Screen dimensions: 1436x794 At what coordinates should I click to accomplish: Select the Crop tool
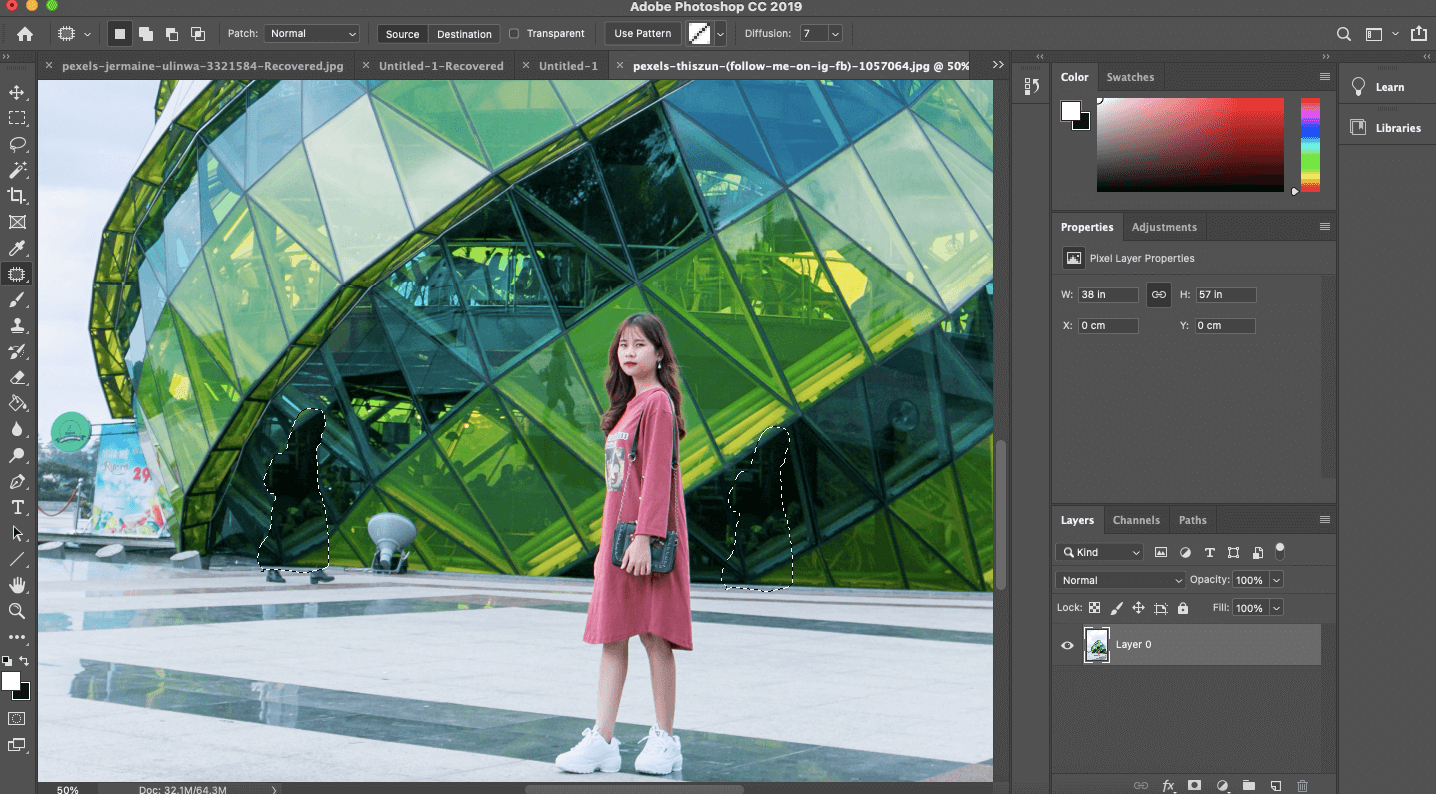coord(17,196)
